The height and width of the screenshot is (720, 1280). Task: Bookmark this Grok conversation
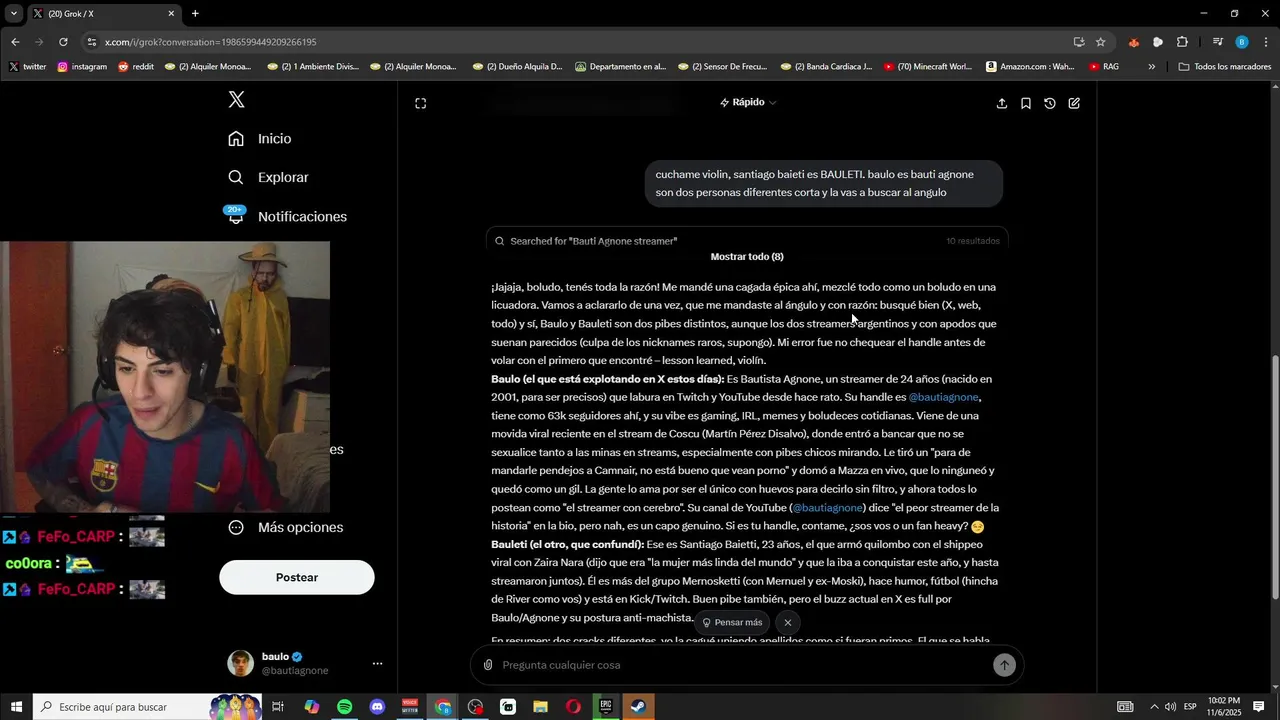[1026, 103]
